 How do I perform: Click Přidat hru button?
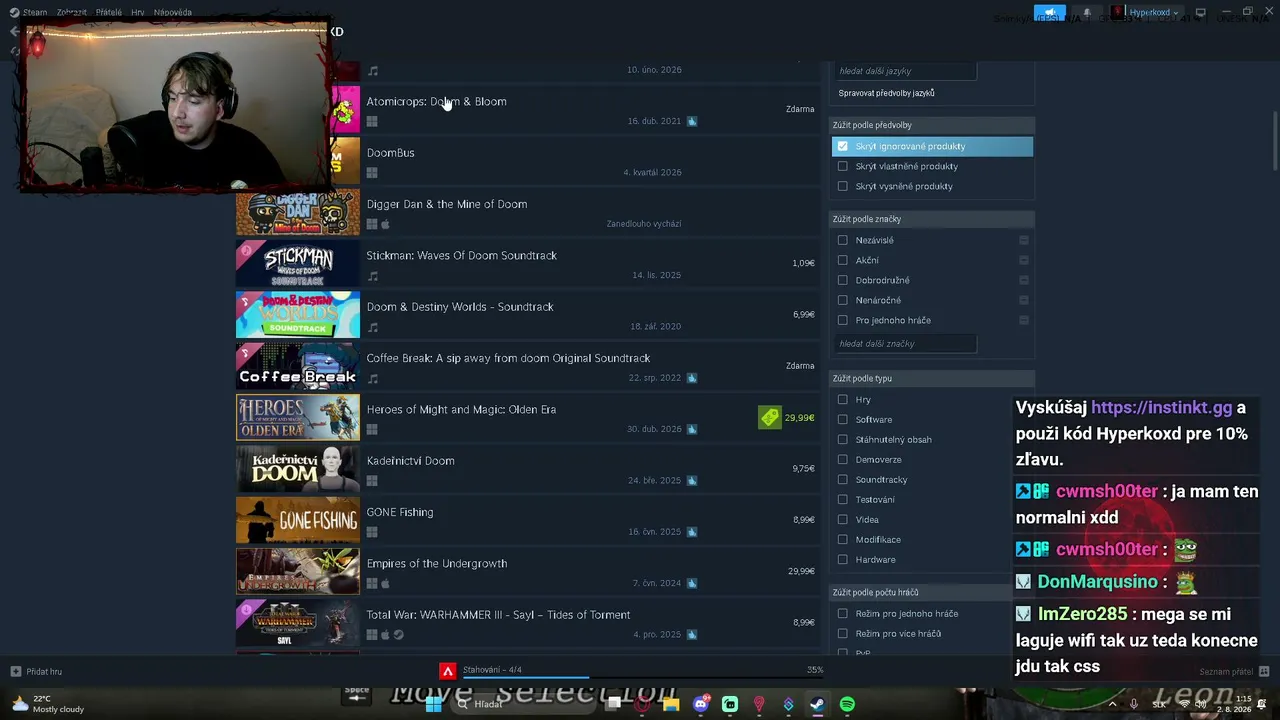point(36,671)
